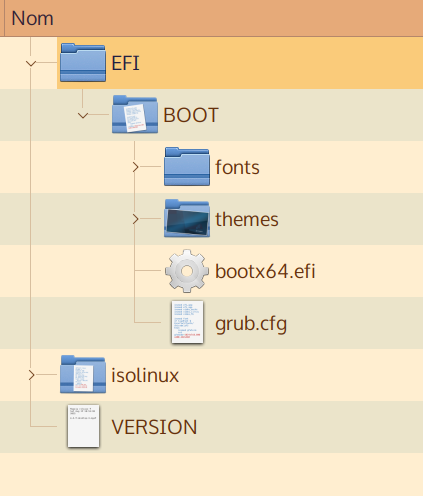The width and height of the screenshot is (423, 496).
Task: Click the fonts folder icon
Action: click(x=187, y=167)
